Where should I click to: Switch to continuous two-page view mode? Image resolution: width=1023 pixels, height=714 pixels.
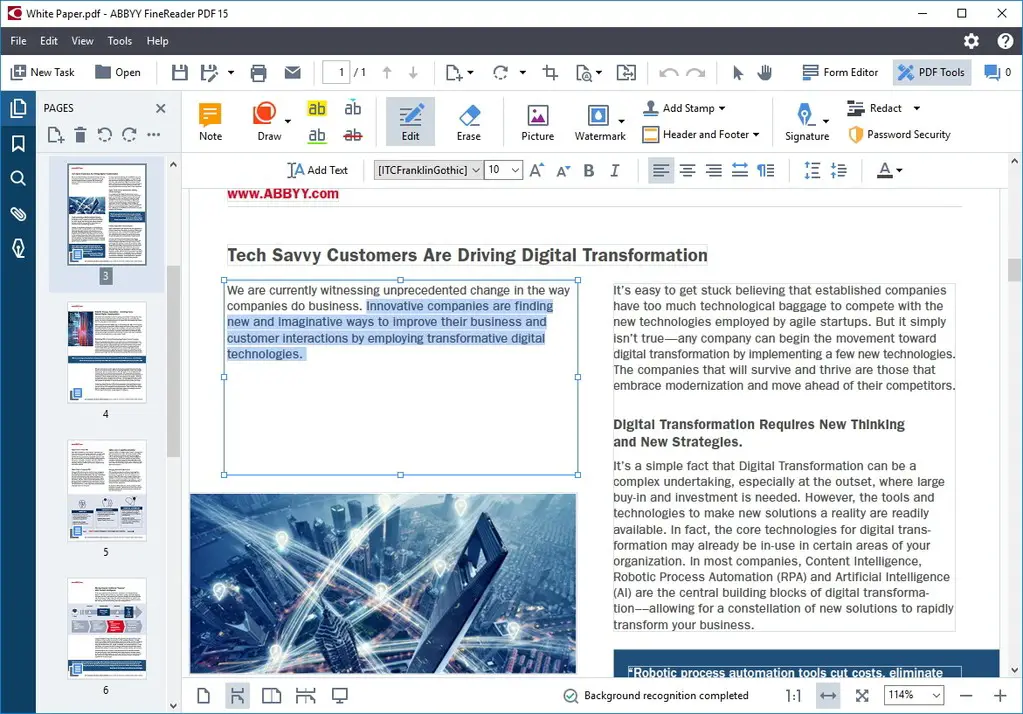click(305, 694)
